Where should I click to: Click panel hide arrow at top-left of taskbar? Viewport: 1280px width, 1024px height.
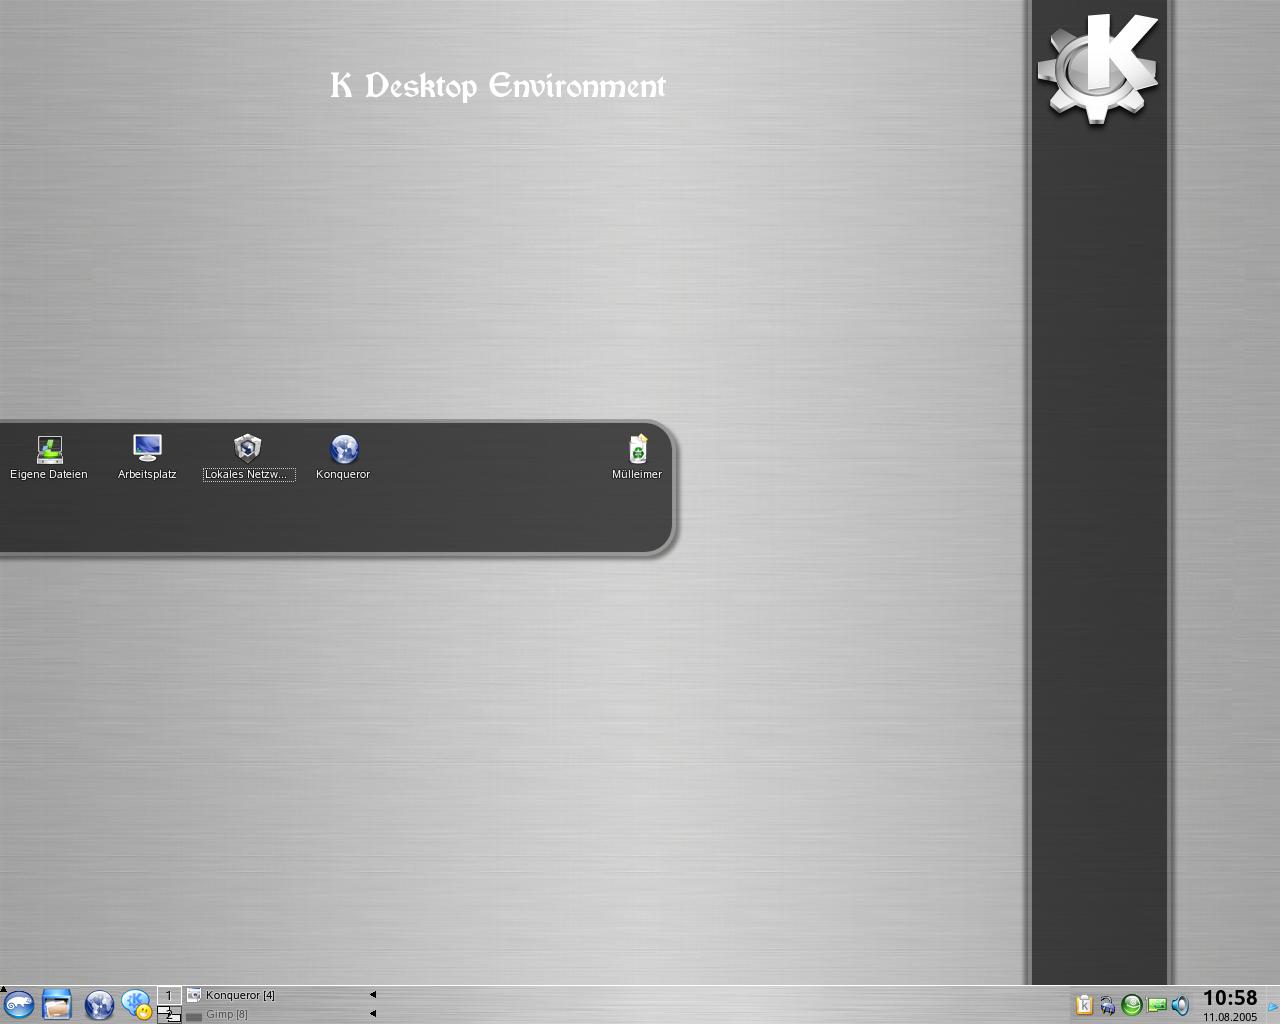3,989
